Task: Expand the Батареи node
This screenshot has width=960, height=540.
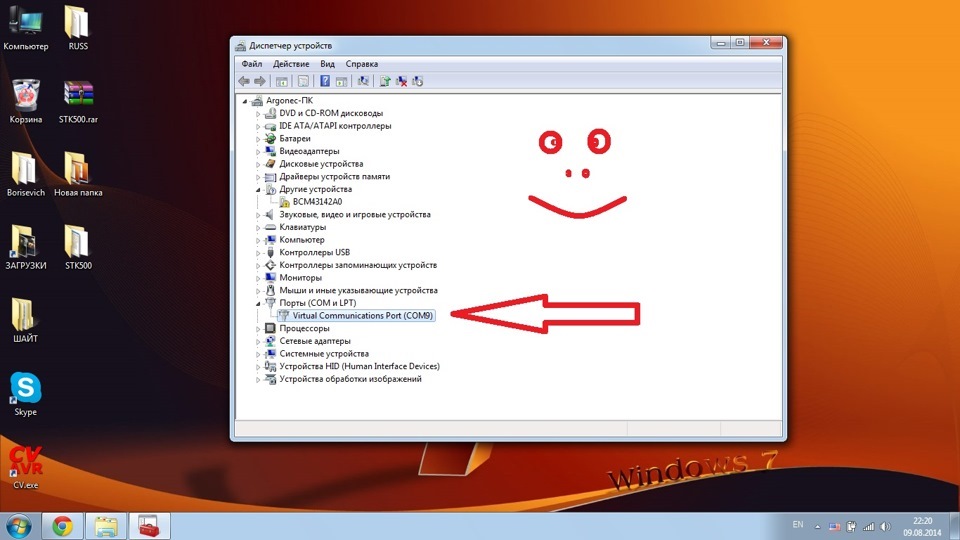Action: click(x=258, y=139)
